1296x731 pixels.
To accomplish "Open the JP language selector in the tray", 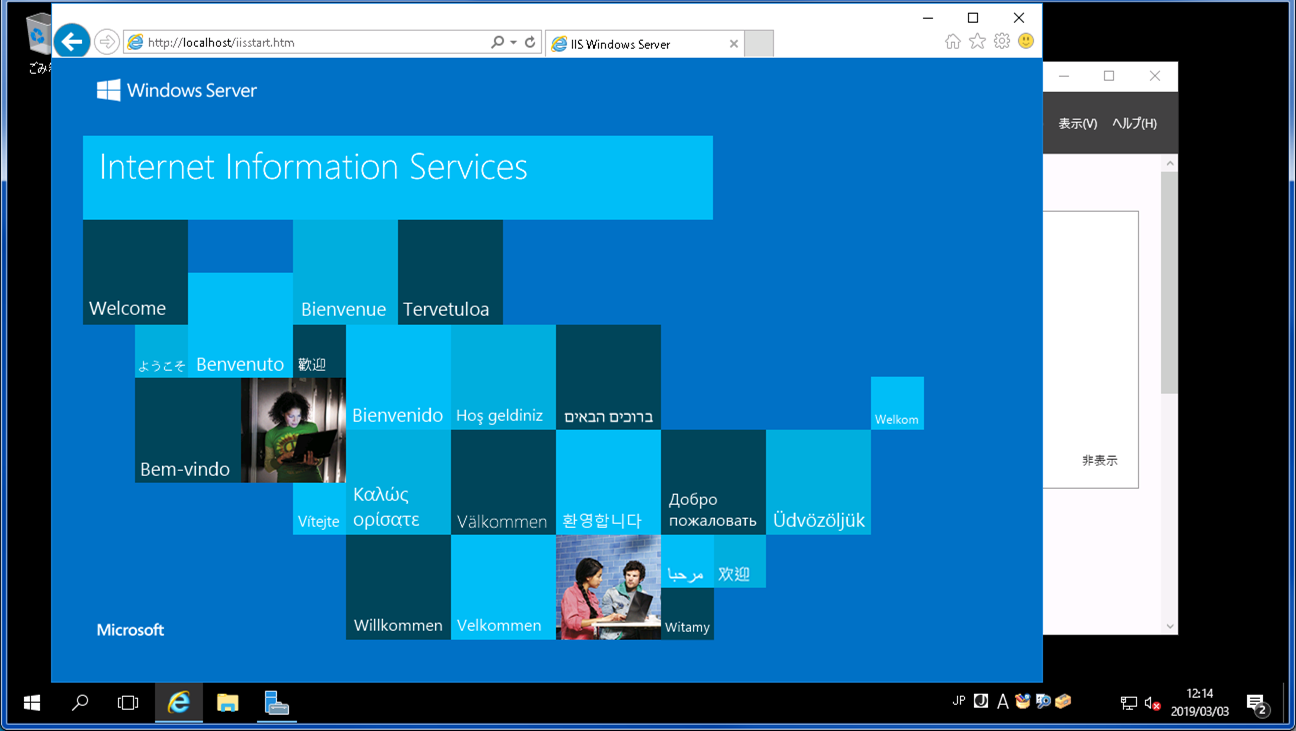I will pyautogui.click(x=959, y=702).
